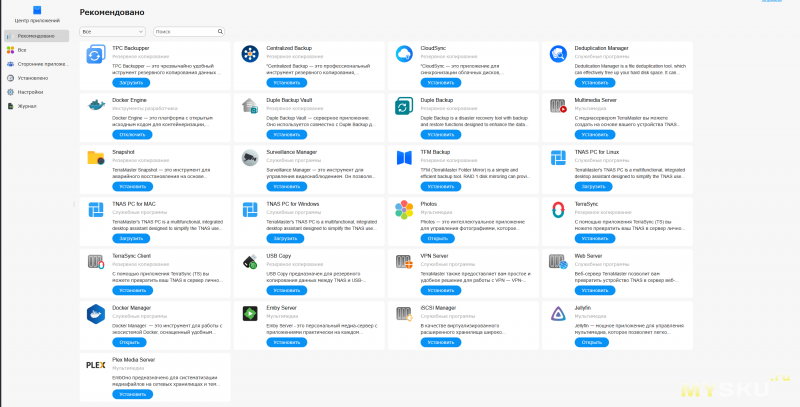
Task: Open the 'Журнал' log section
Action: [x=27, y=105]
